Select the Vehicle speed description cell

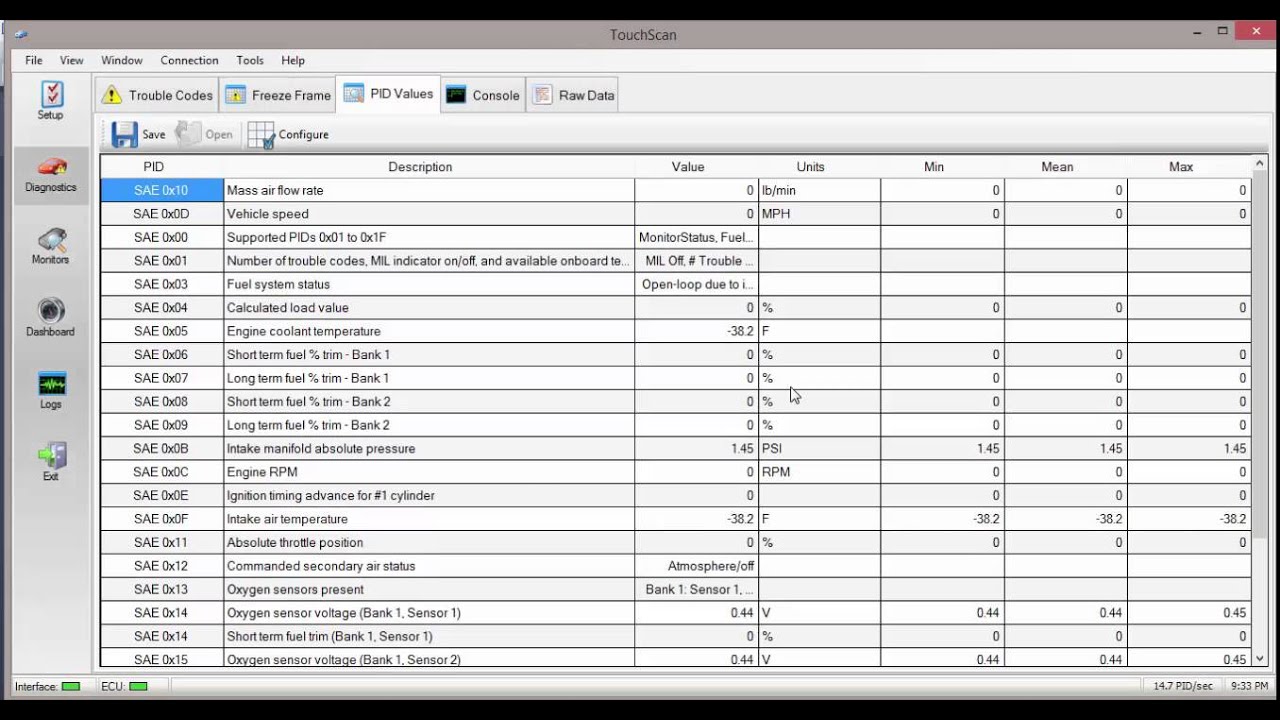(x=429, y=214)
